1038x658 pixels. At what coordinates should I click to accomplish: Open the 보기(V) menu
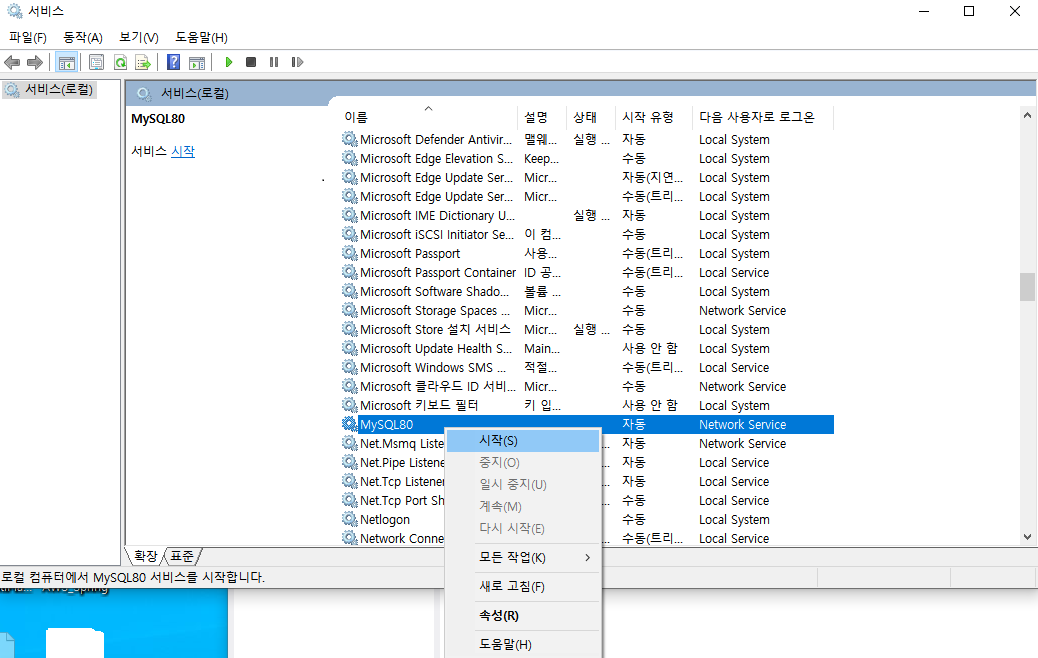tap(139, 38)
